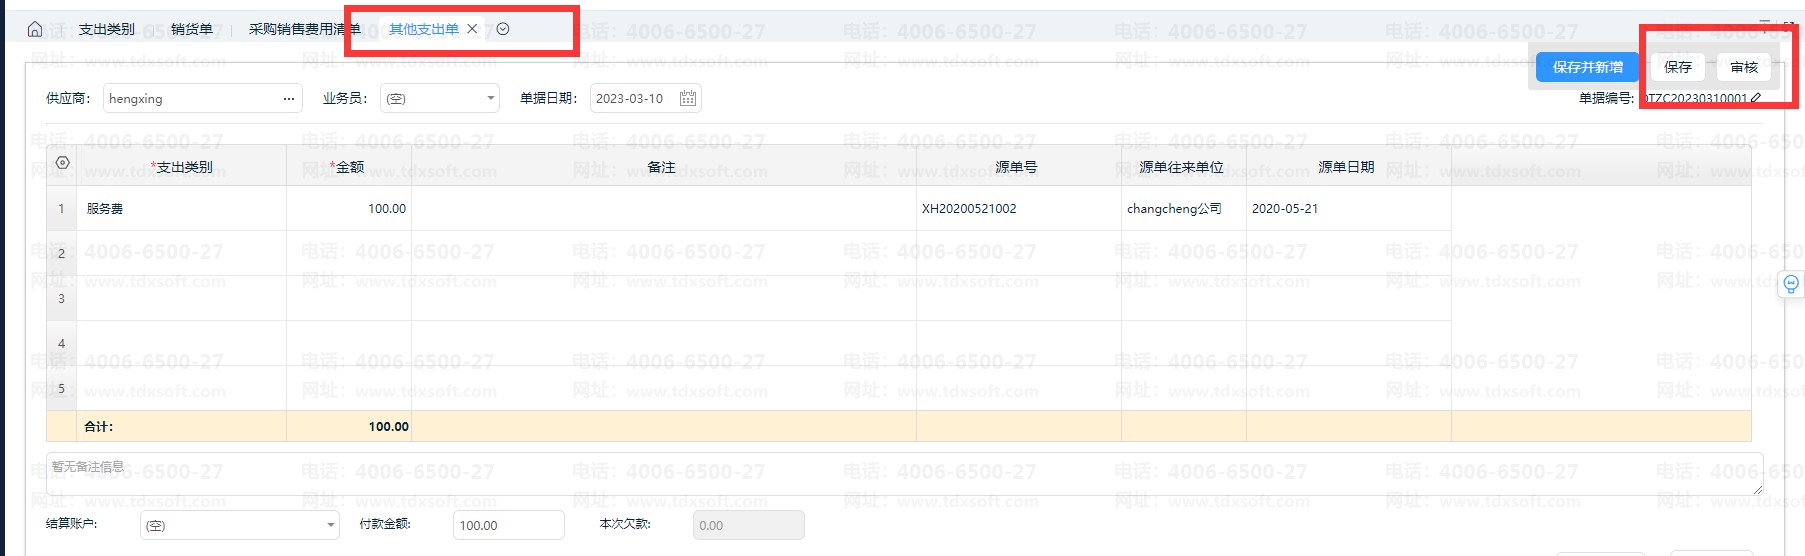Go to the home page icon

point(35,29)
